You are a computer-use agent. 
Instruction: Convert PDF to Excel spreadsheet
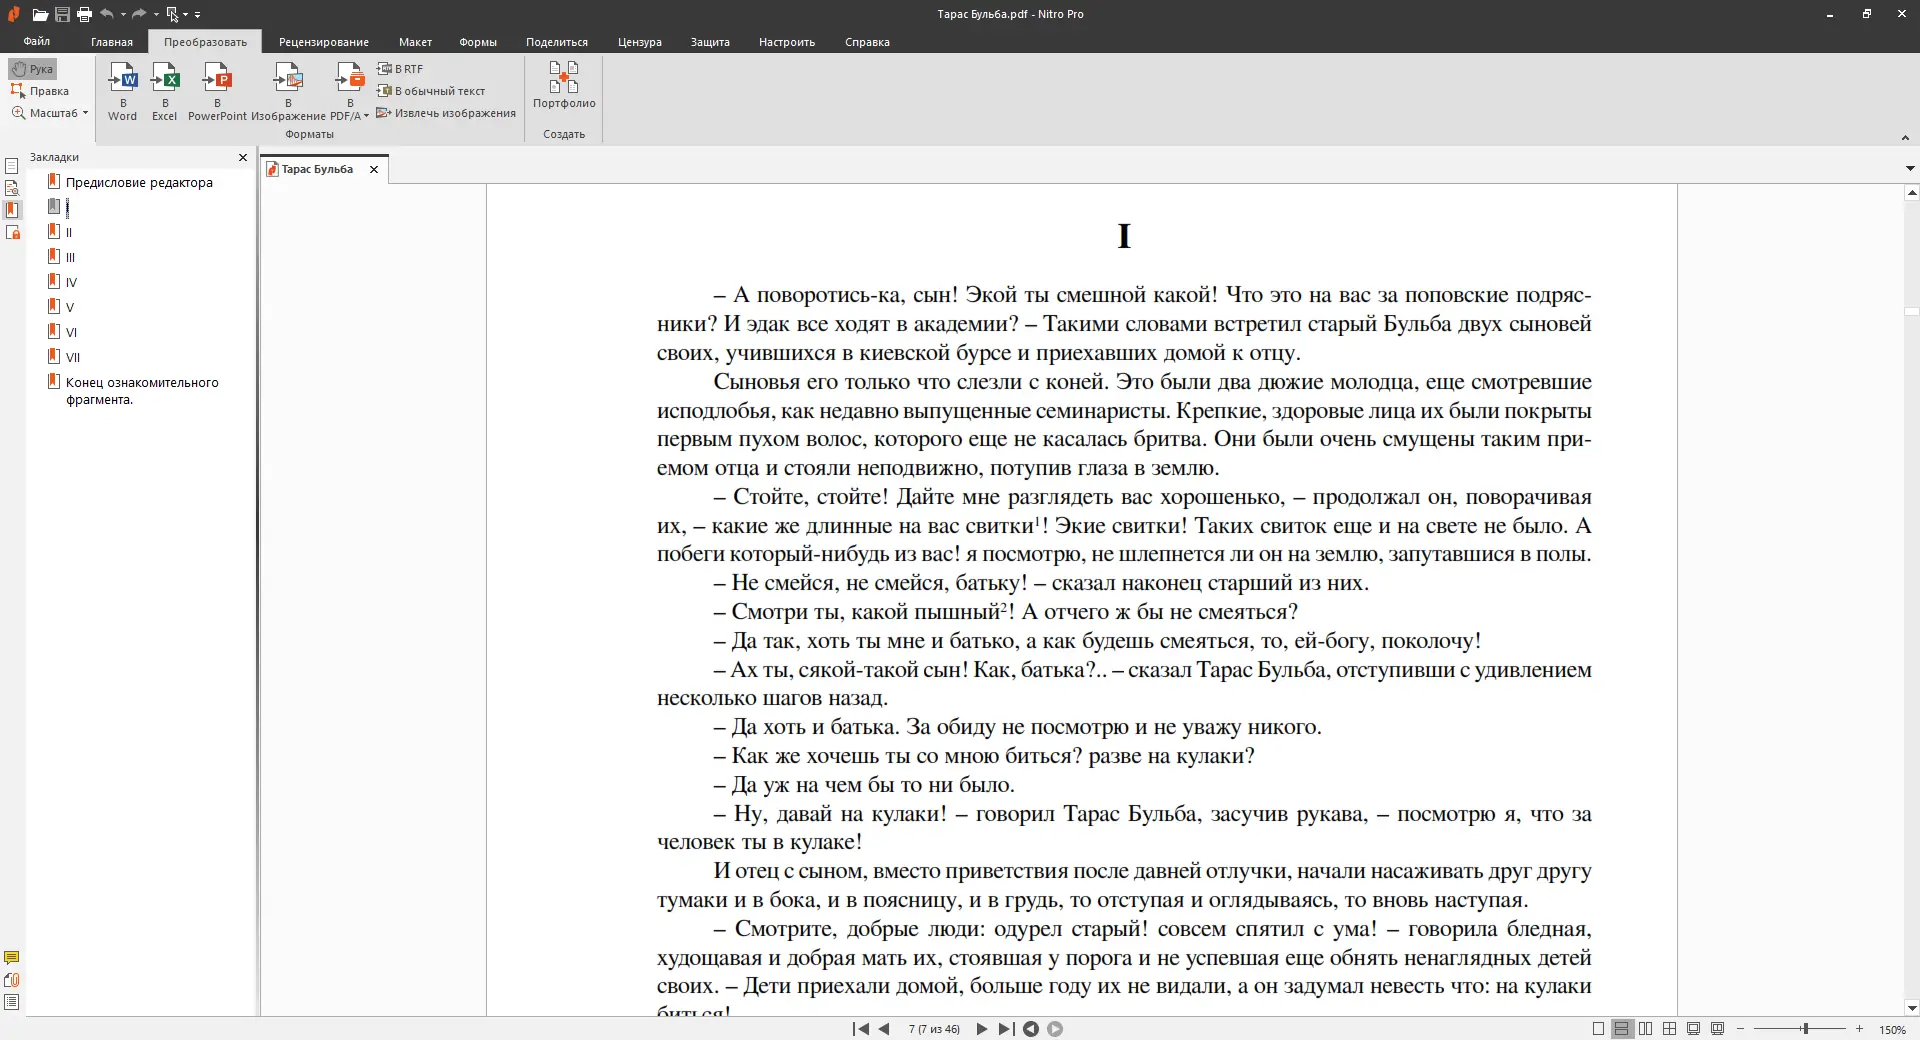[165, 91]
